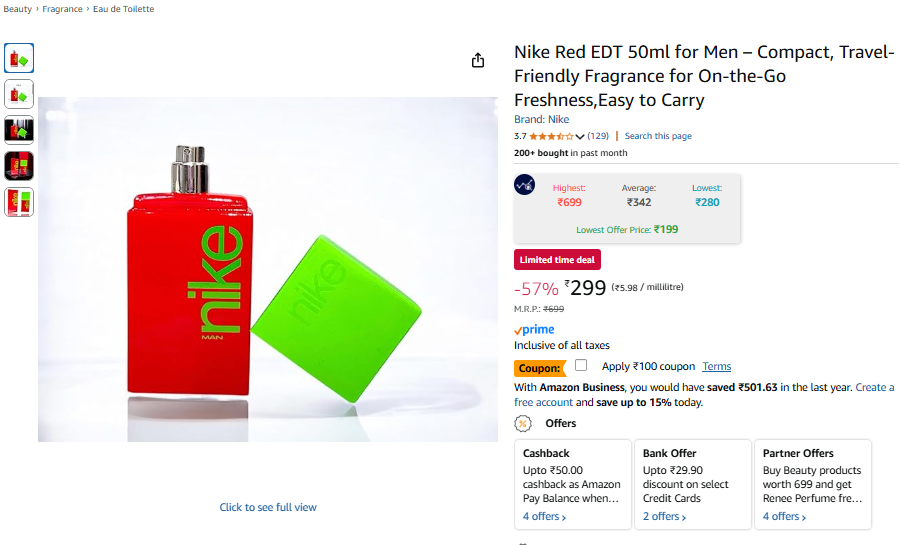Select the second product thumbnail
This screenshot has width=900, height=545.
coord(19,94)
